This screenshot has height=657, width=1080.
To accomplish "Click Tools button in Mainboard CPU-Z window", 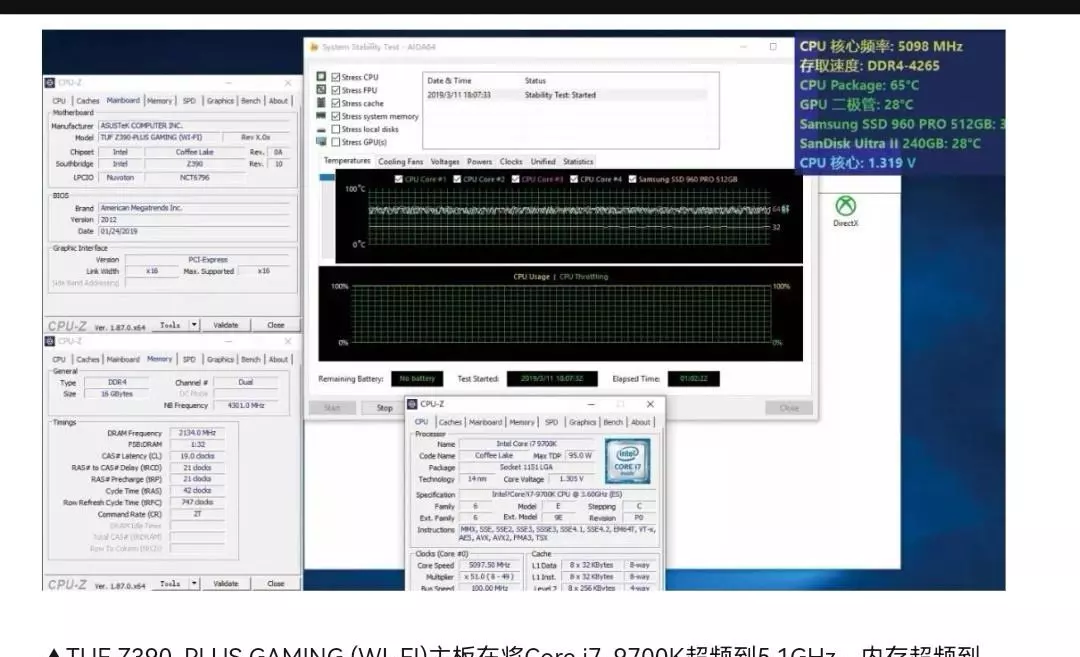I will 170,325.
